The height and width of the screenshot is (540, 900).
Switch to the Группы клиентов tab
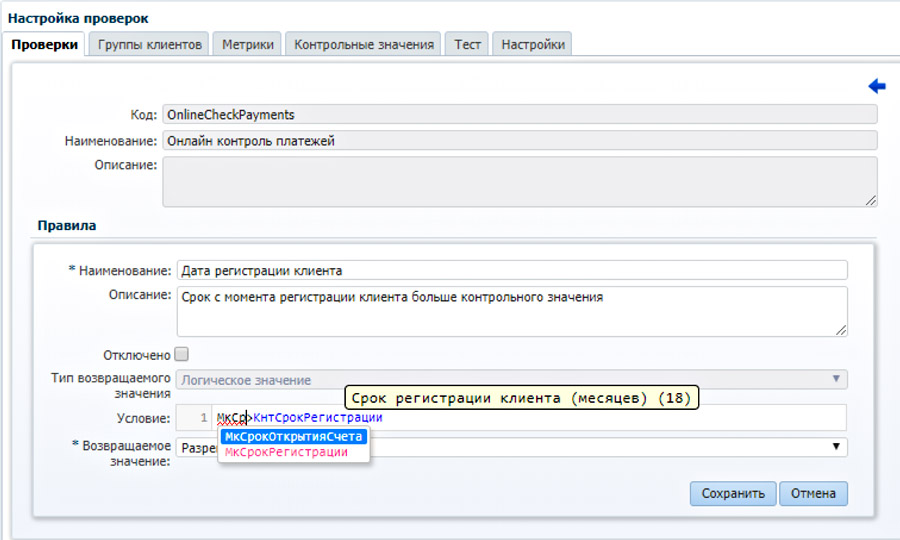(x=150, y=45)
